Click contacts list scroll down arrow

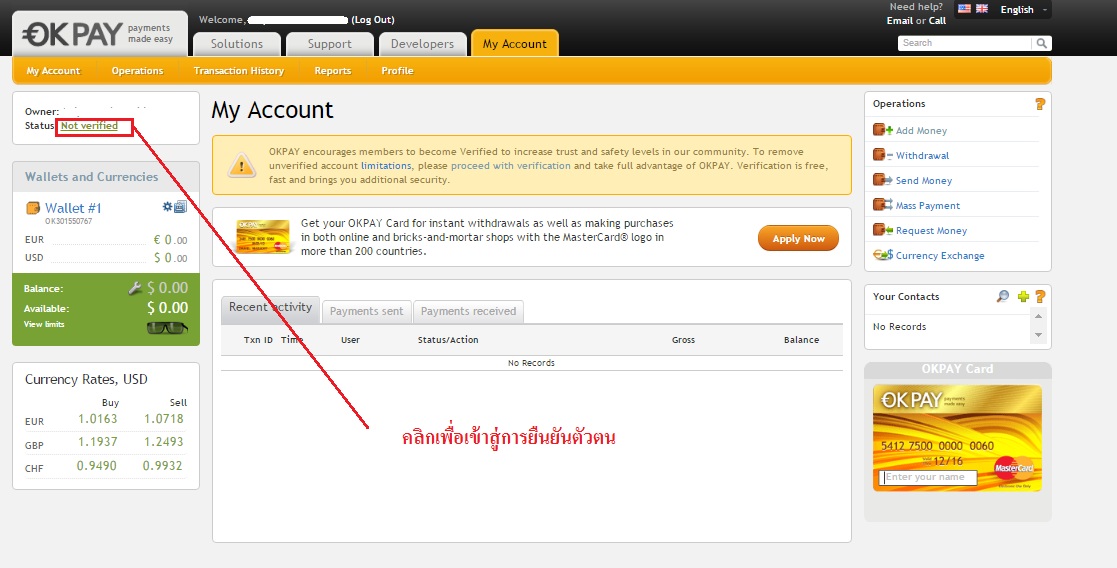(1039, 335)
